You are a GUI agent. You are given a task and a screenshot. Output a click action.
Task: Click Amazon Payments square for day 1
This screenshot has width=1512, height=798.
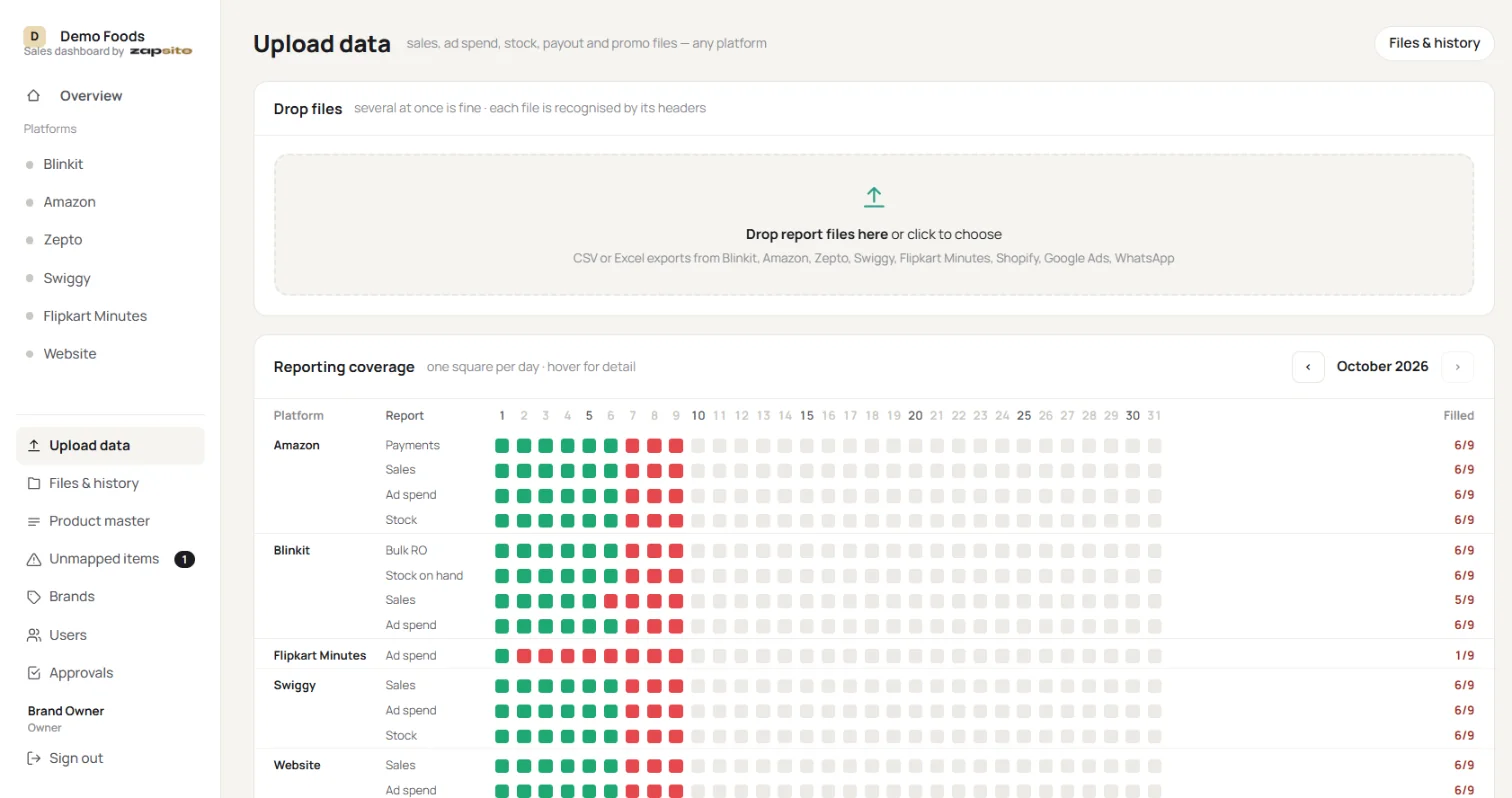502,445
